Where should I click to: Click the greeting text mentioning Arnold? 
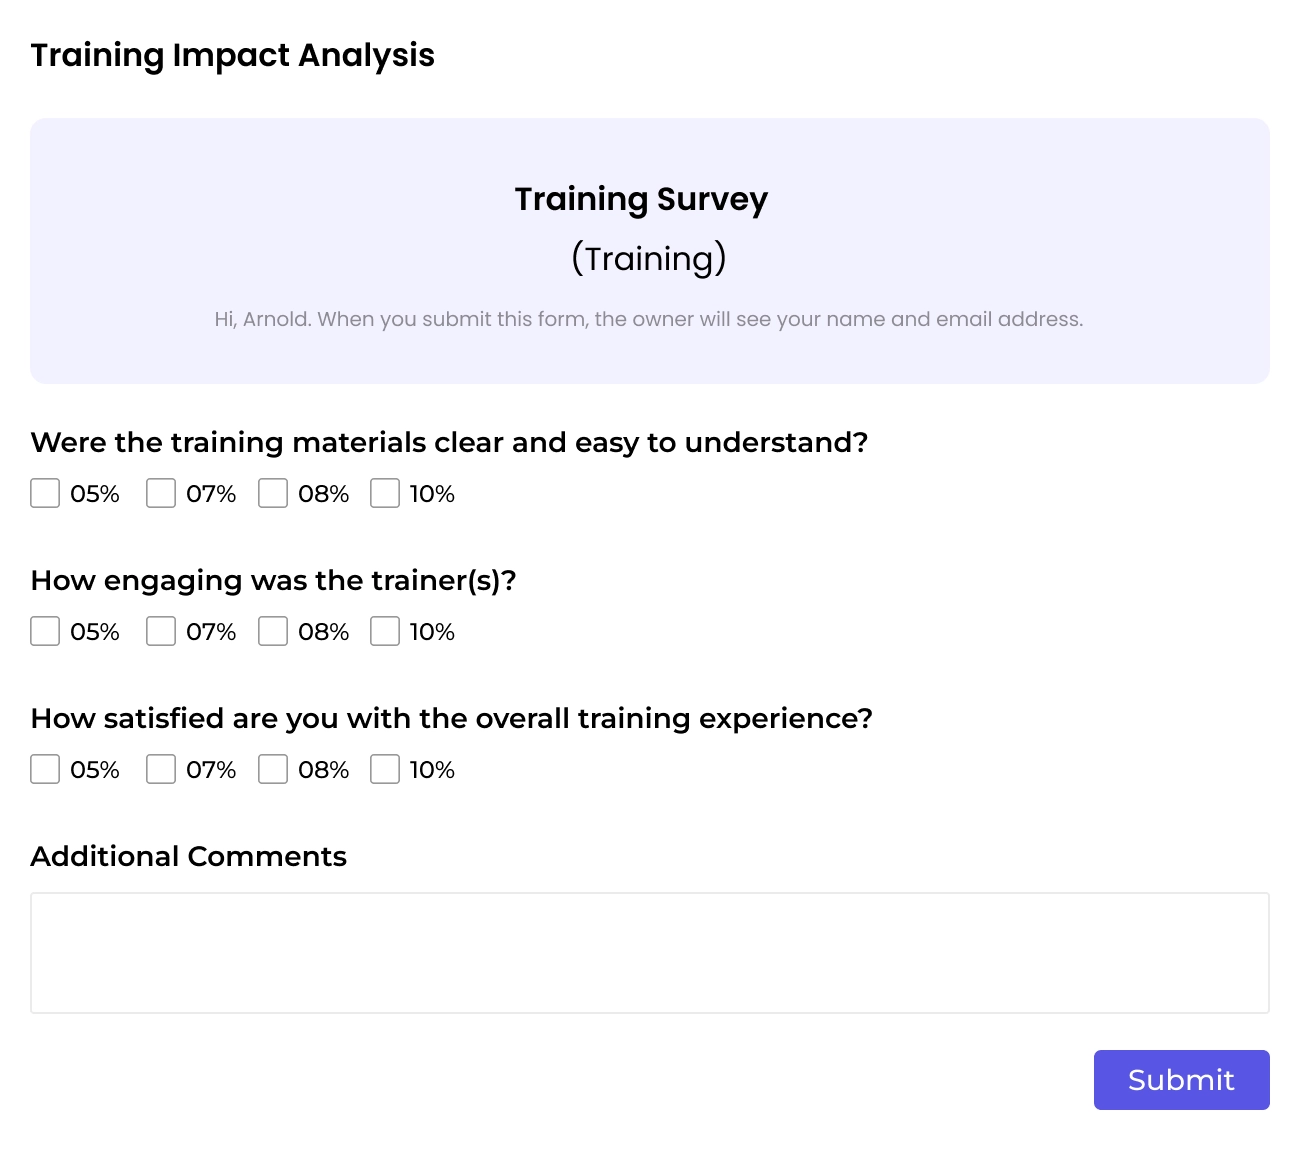coord(650,319)
